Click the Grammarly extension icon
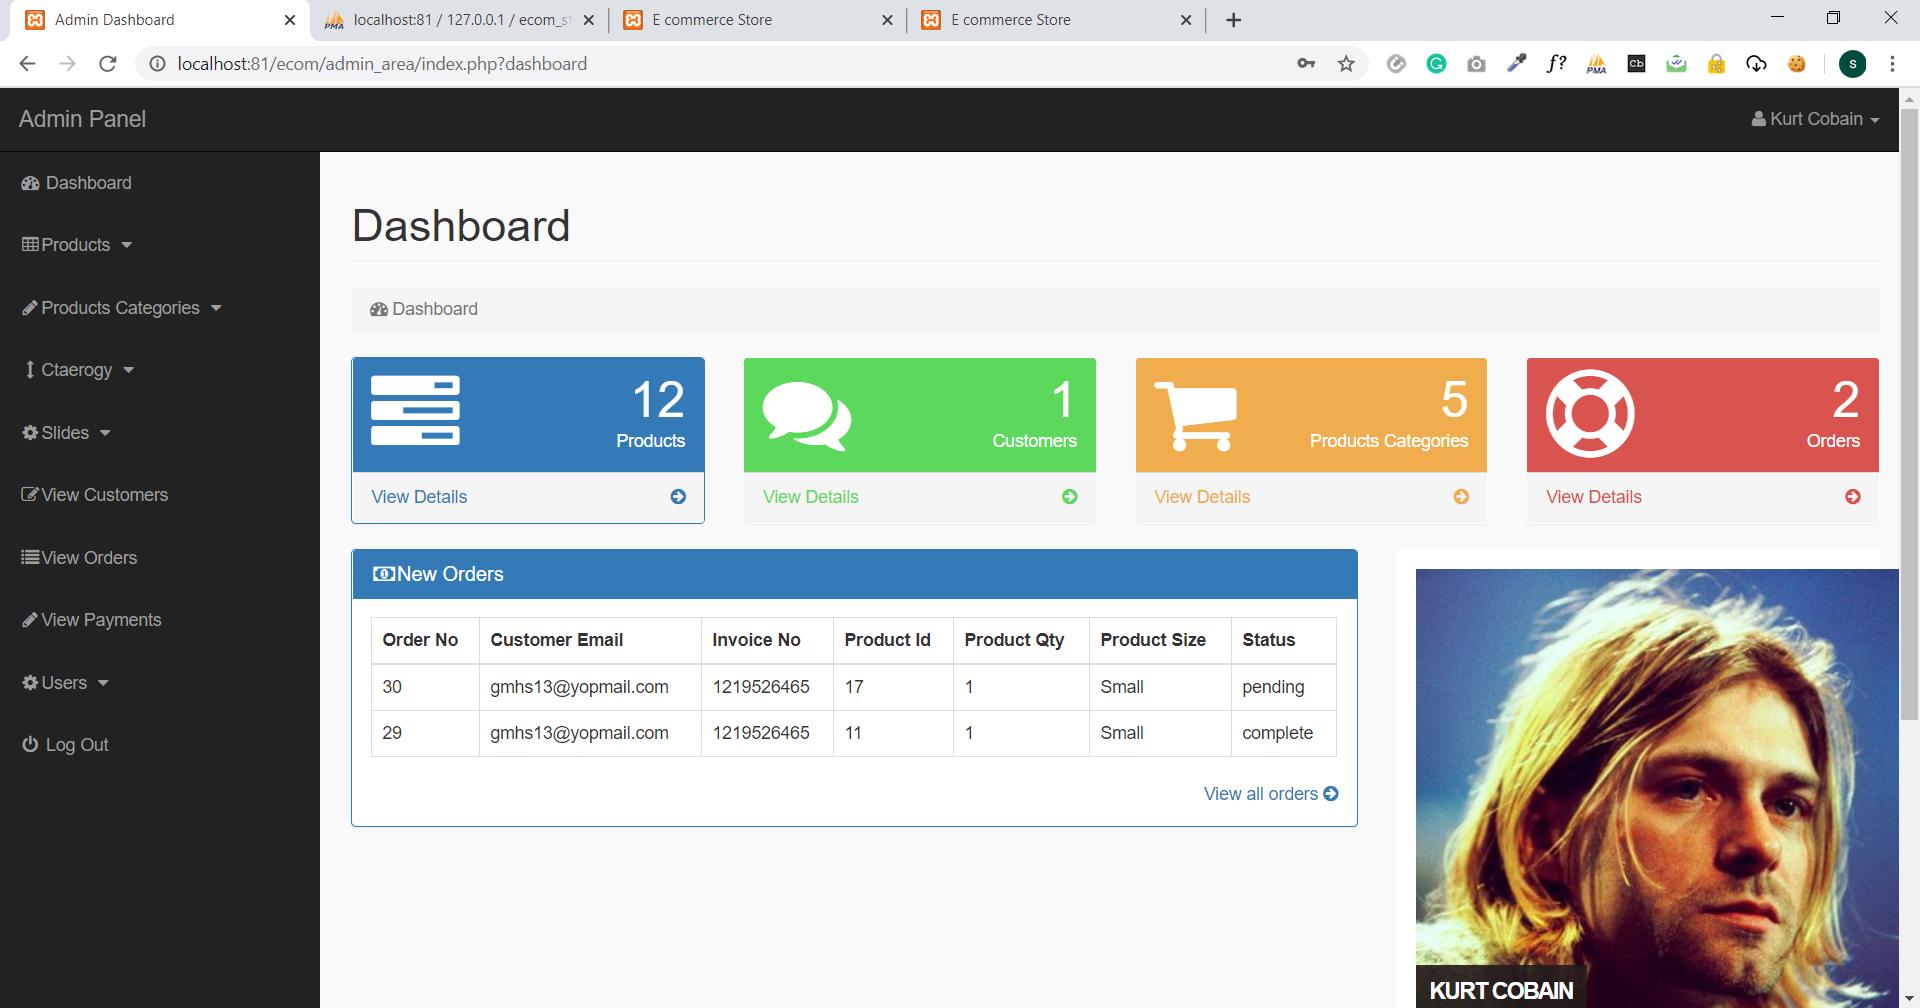The height and width of the screenshot is (1008, 1920). click(x=1436, y=64)
